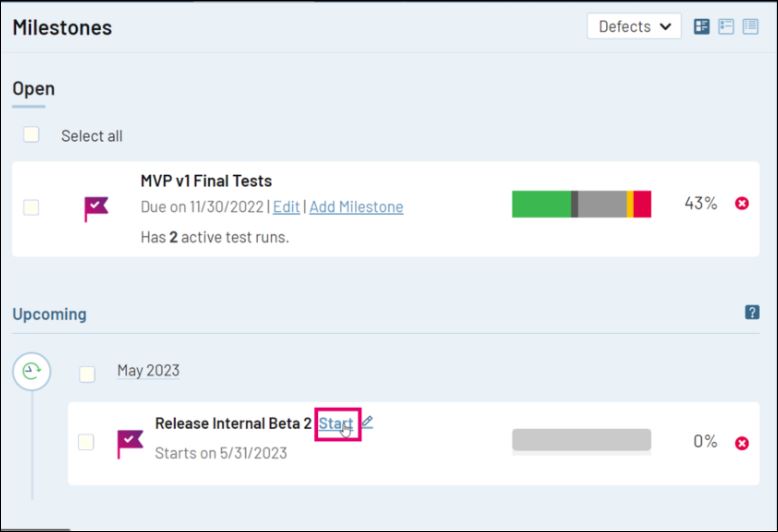Select the May 2023 group checkbox
Viewport: 778px width, 532px height.
tap(88, 374)
